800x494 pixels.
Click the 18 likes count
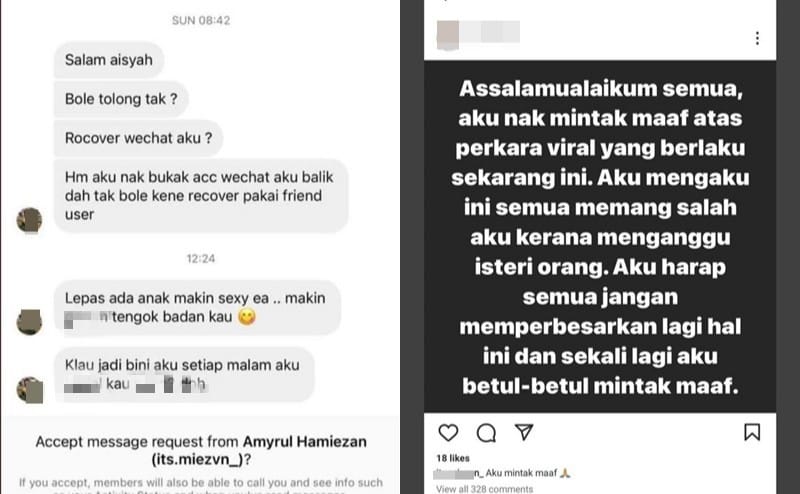click(453, 458)
